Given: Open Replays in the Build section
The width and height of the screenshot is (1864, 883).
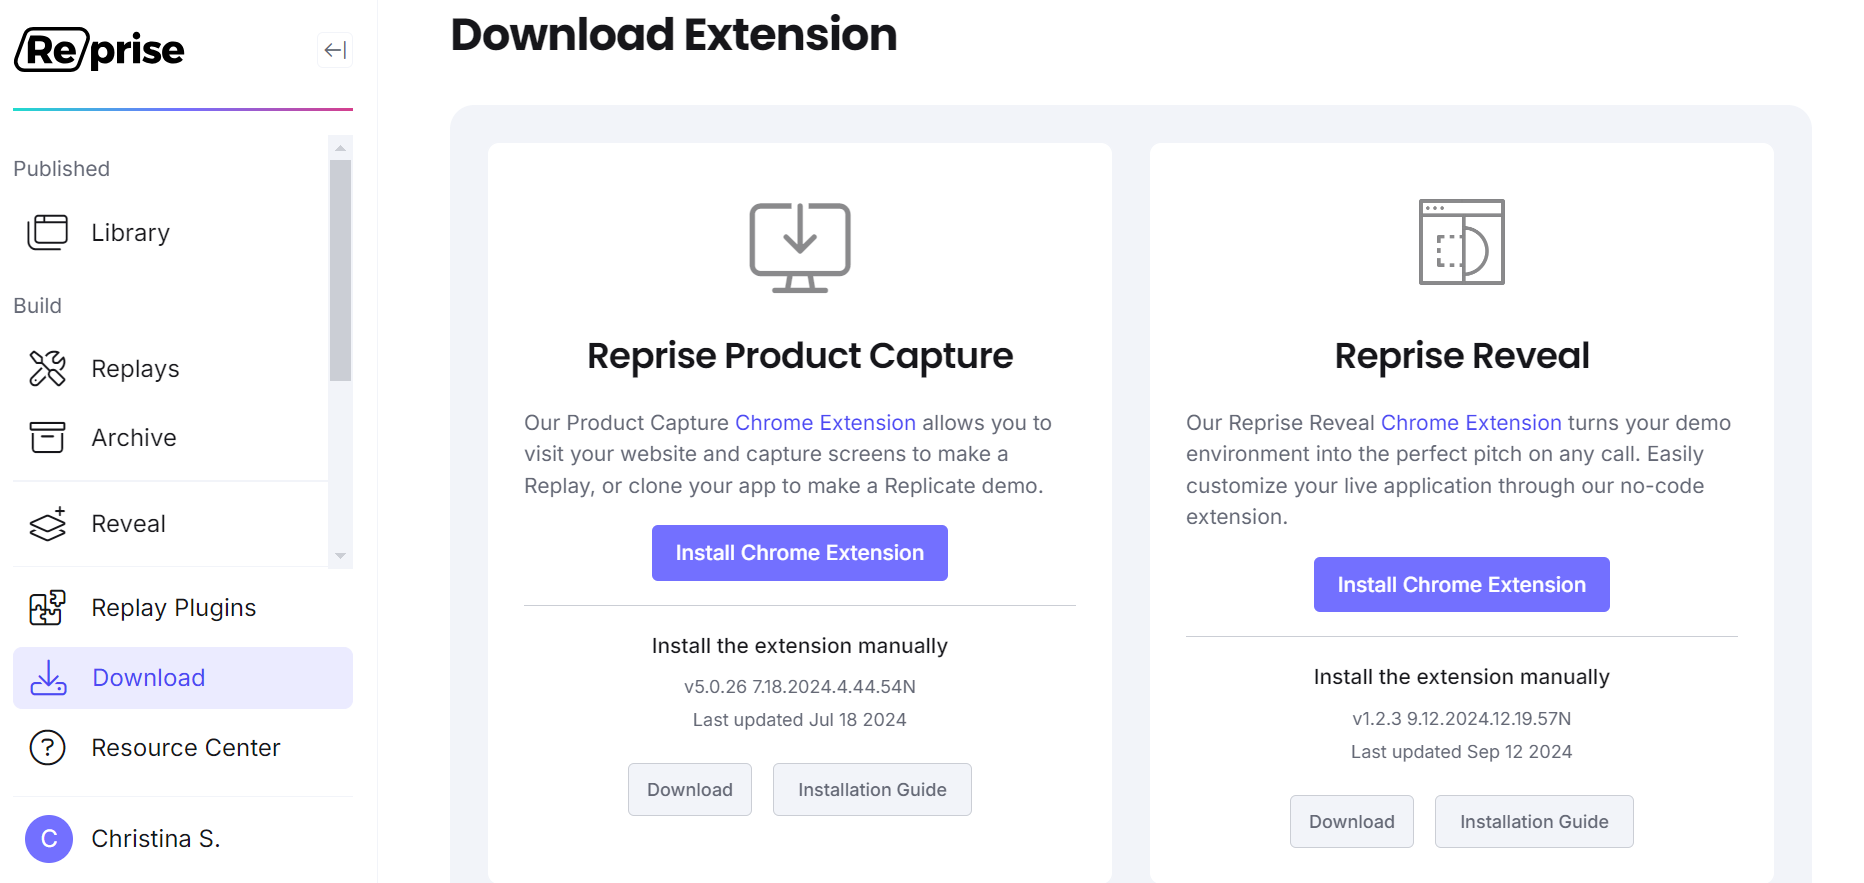Looking at the screenshot, I should (135, 369).
